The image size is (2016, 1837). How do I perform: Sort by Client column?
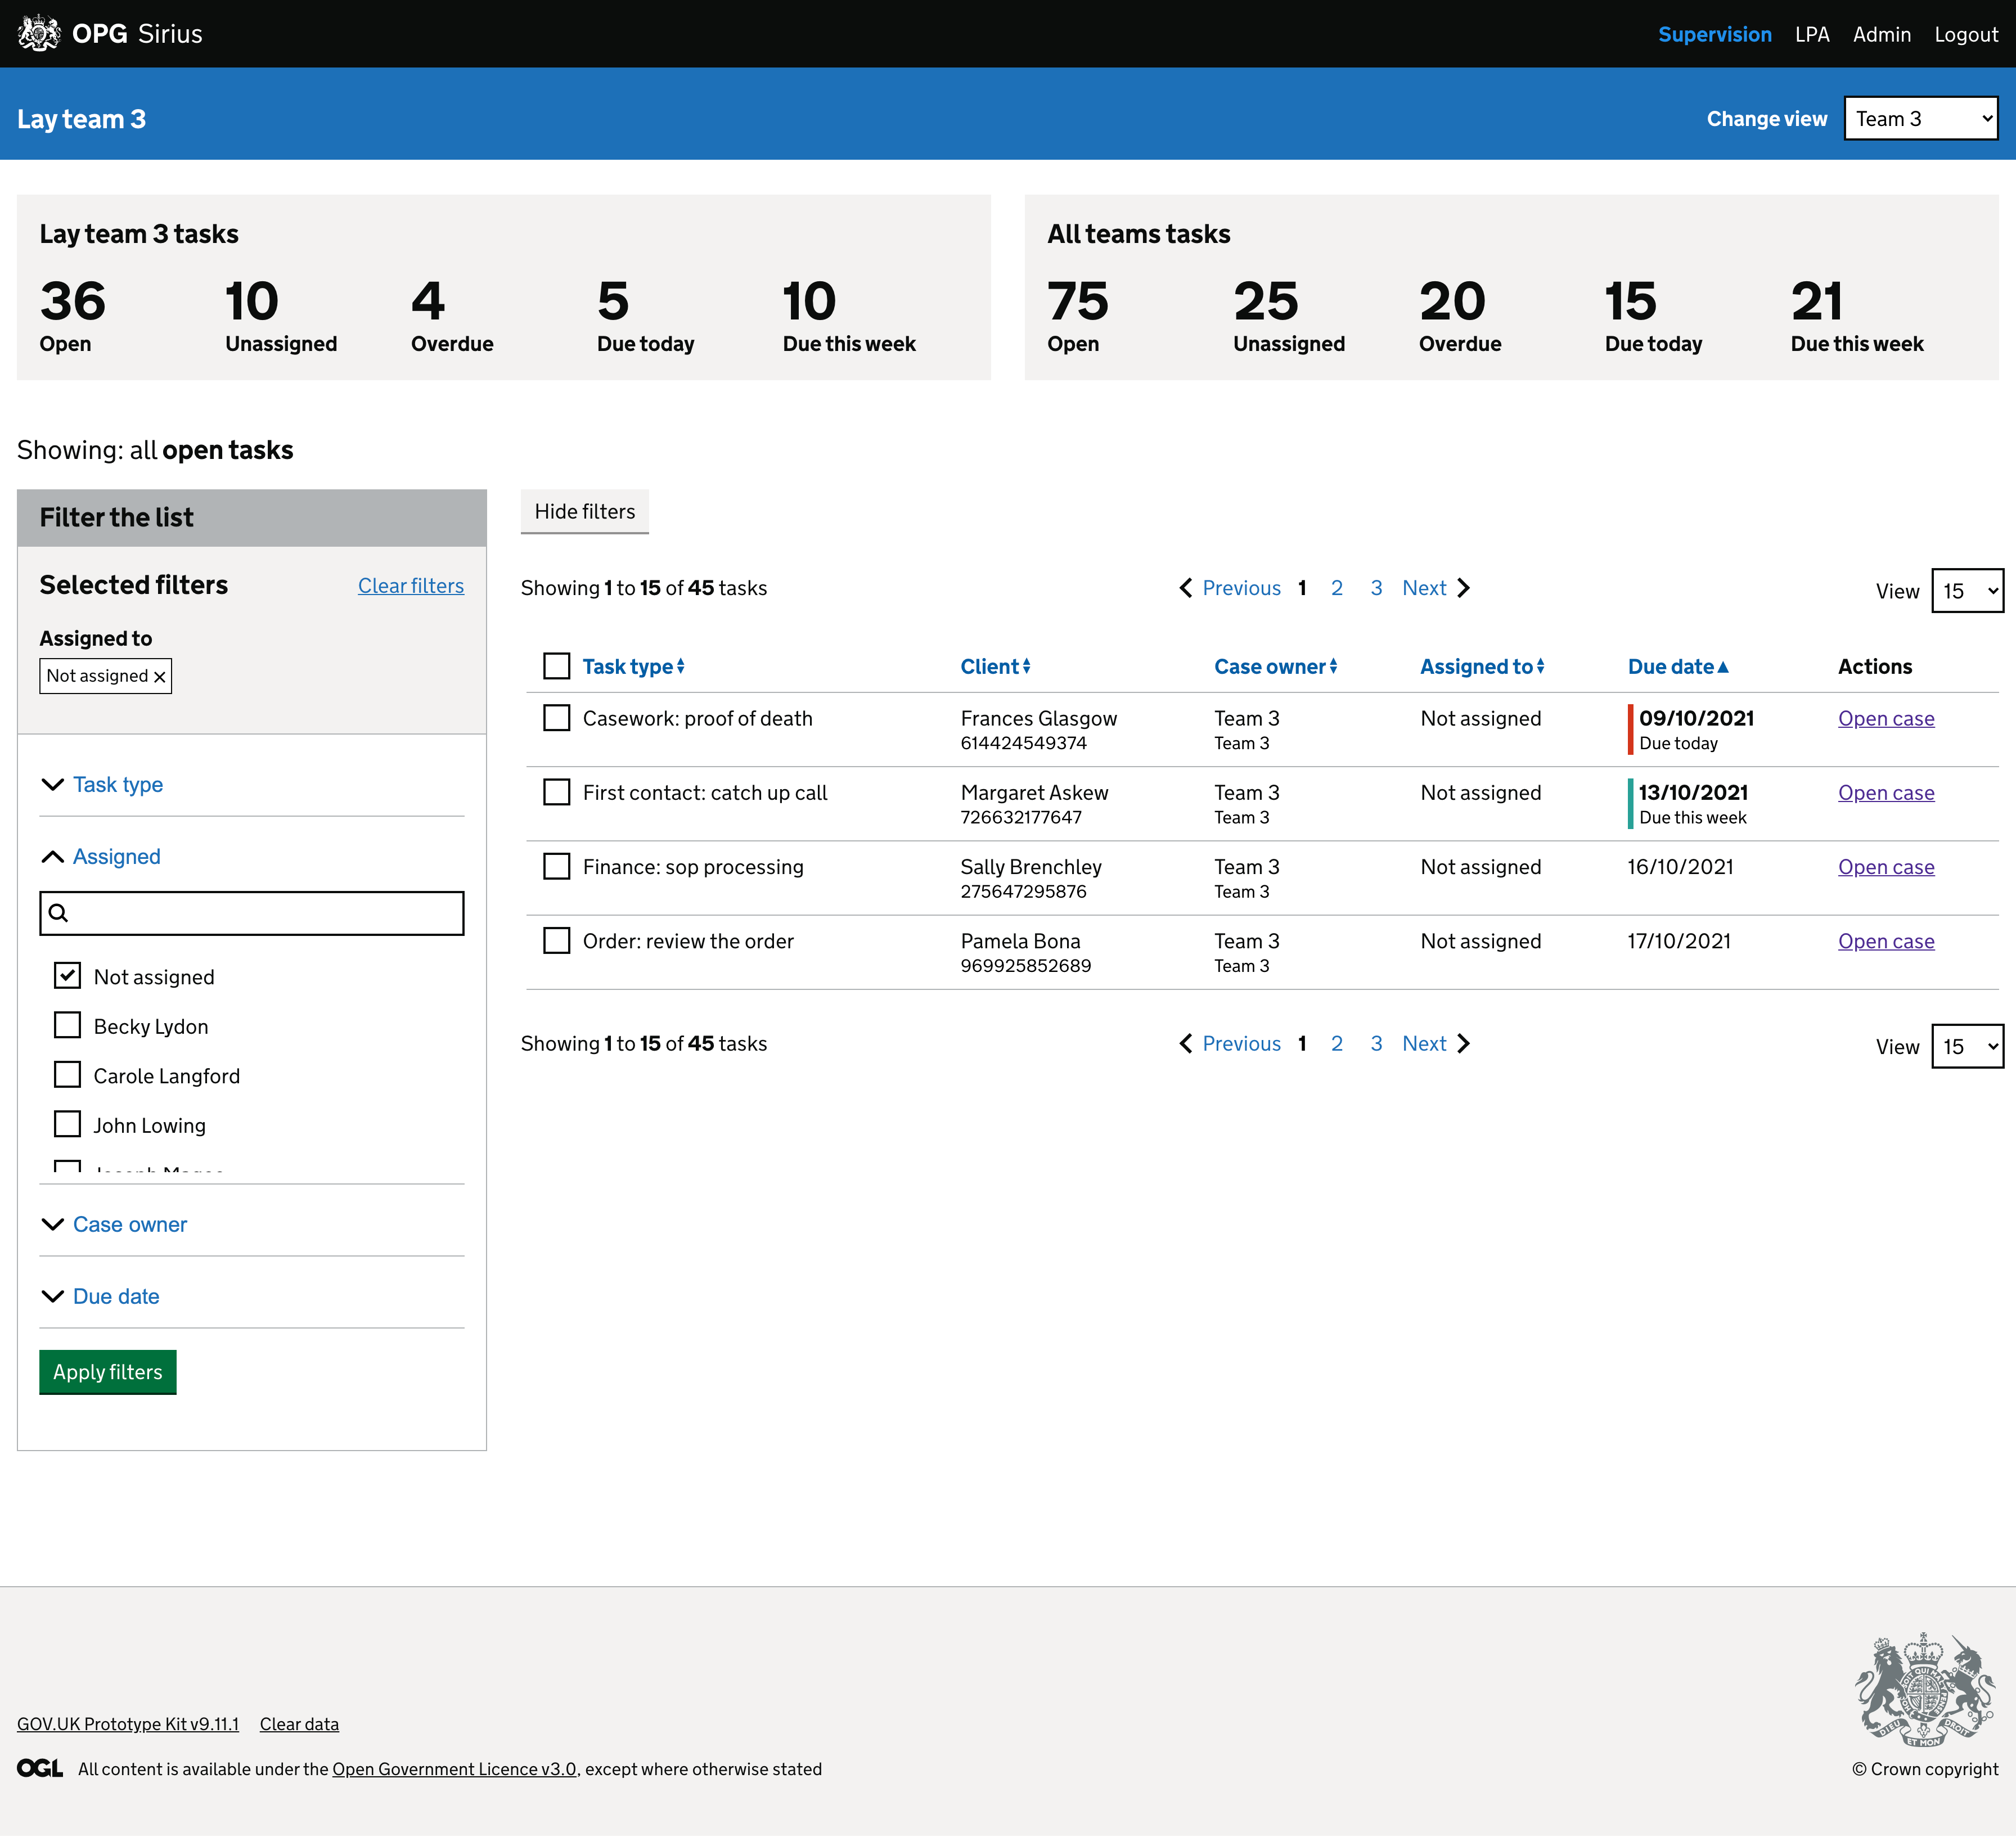point(995,667)
